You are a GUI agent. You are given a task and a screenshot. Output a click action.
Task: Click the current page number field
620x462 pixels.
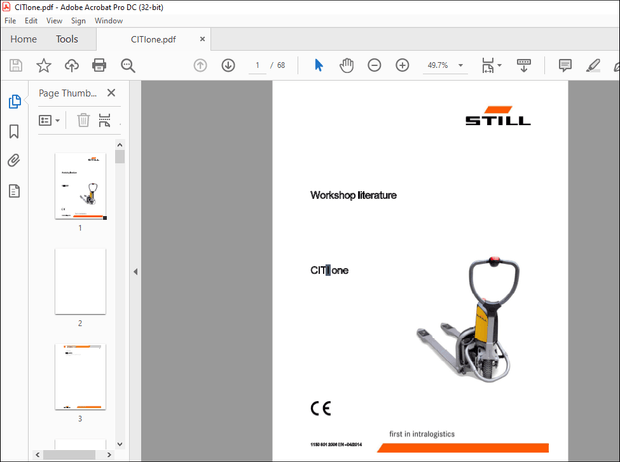257,65
